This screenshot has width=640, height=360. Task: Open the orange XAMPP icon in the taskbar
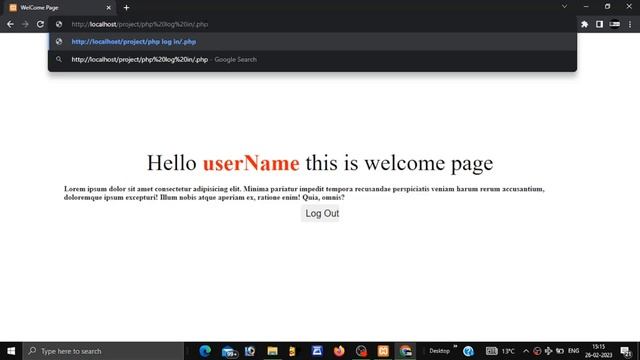[383, 351]
